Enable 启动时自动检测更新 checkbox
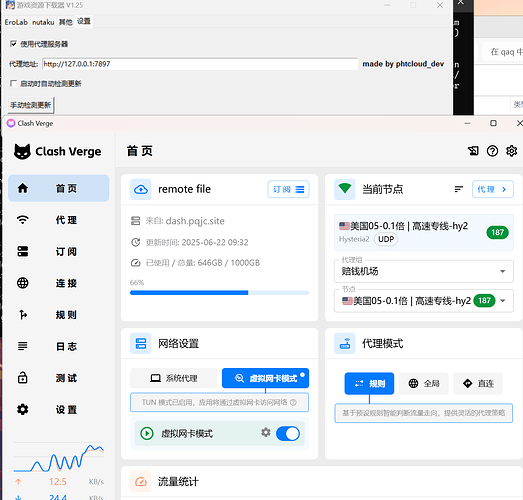The height and width of the screenshot is (500, 523). (x=13, y=83)
